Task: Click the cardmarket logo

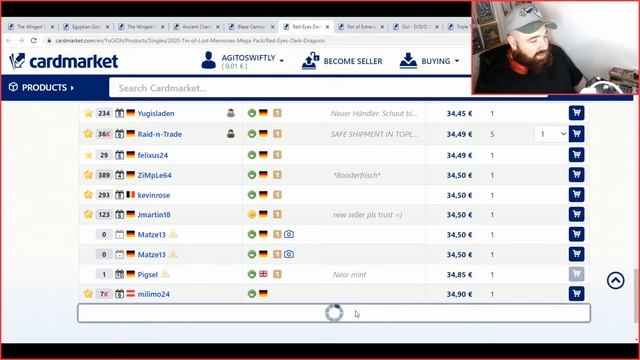Action: pos(64,61)
